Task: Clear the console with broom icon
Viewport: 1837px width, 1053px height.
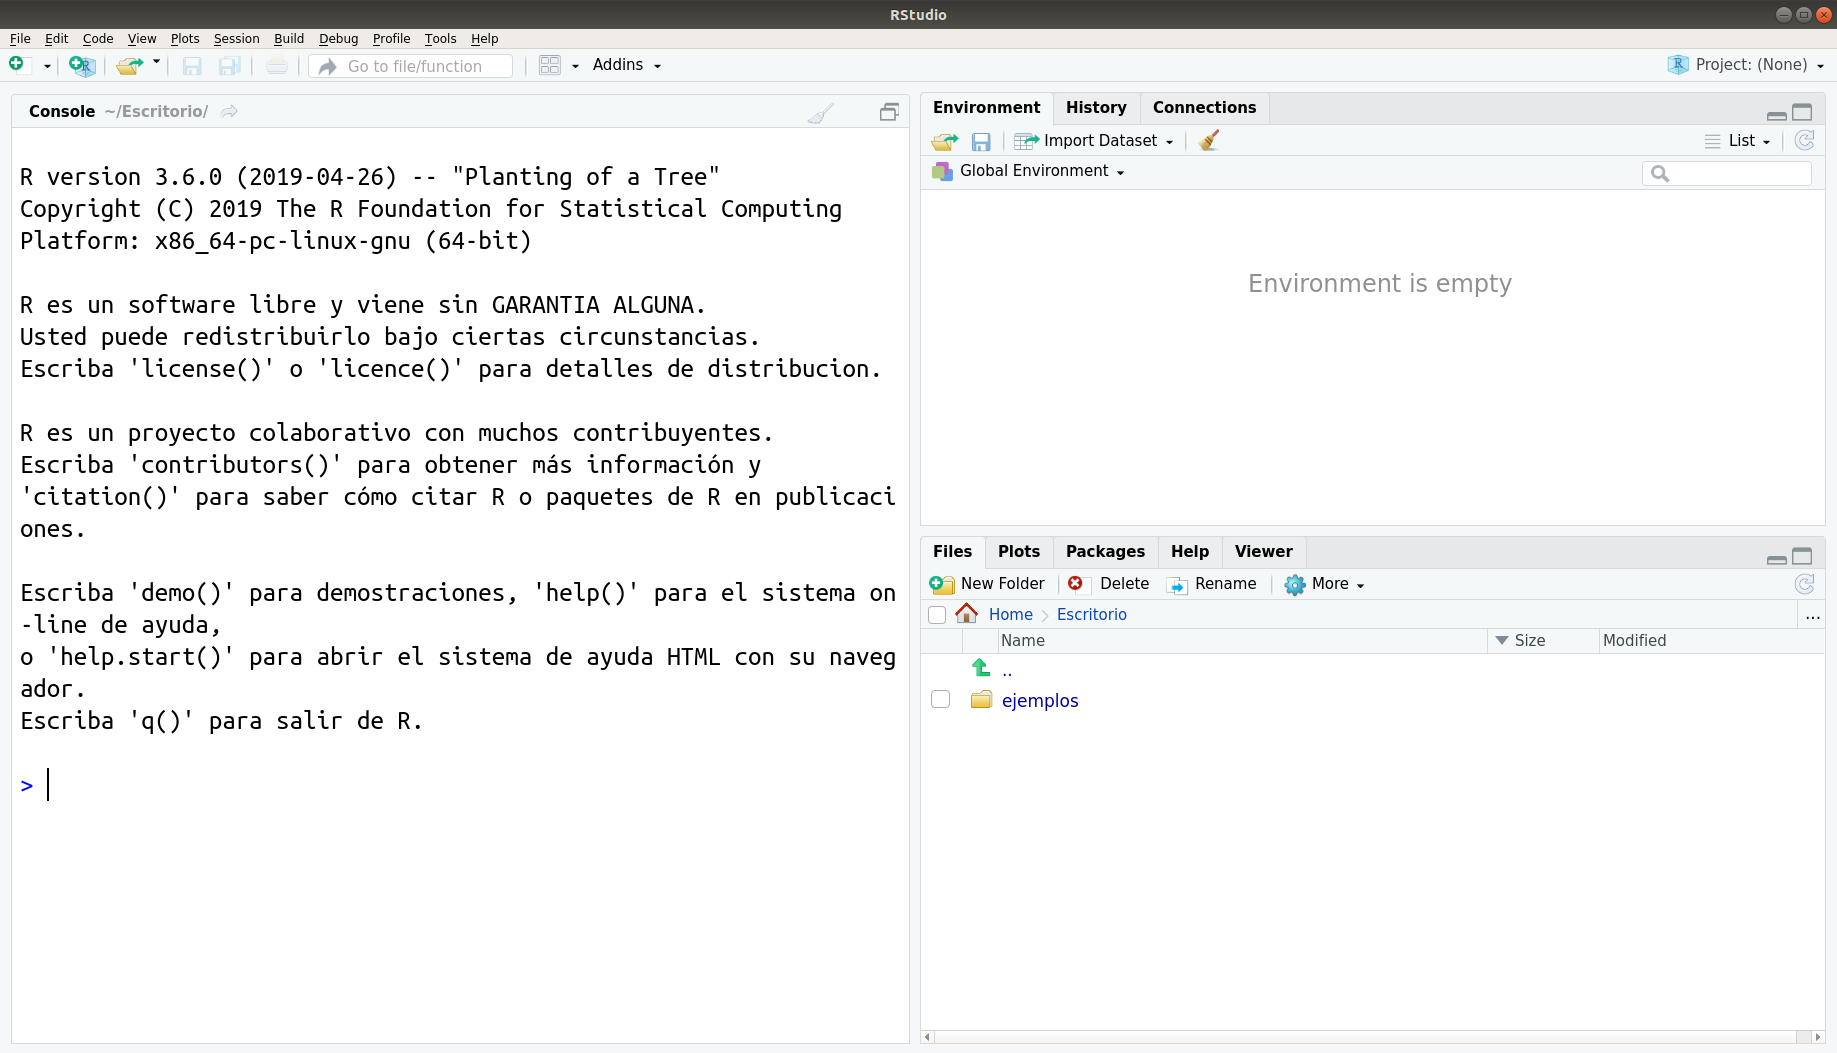Action: click(x=820, y=113)
